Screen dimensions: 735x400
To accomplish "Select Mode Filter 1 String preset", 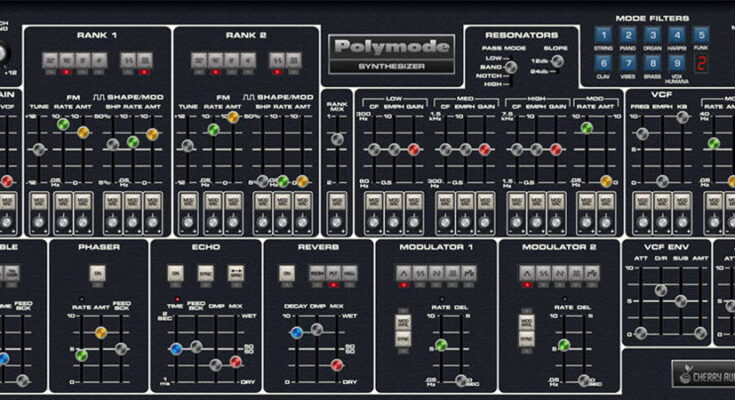I will point(603,35).
